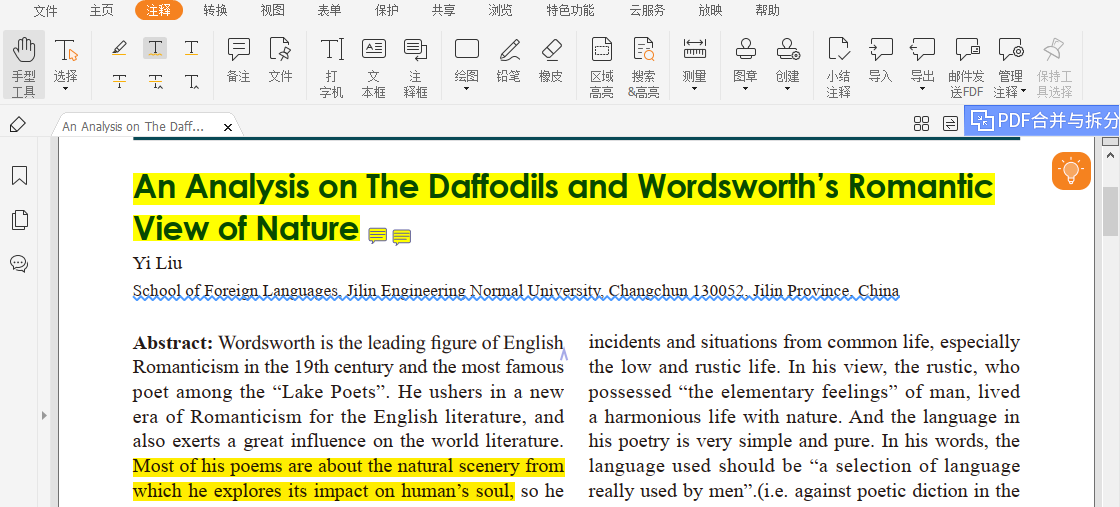Select the Hand tool (手型工具)

click(x=24, y=64)
